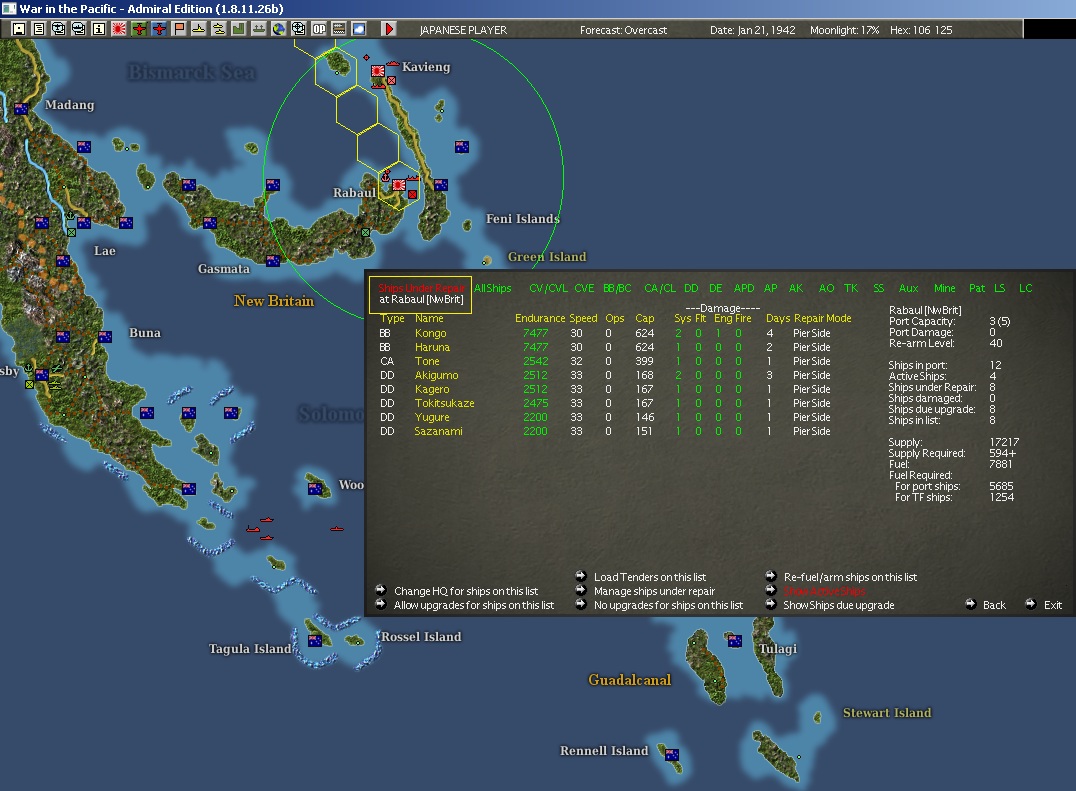This screenshot has width=1076, height=791.
Task: Click Load Tenders on this list
Action: [x=649, y=577]
